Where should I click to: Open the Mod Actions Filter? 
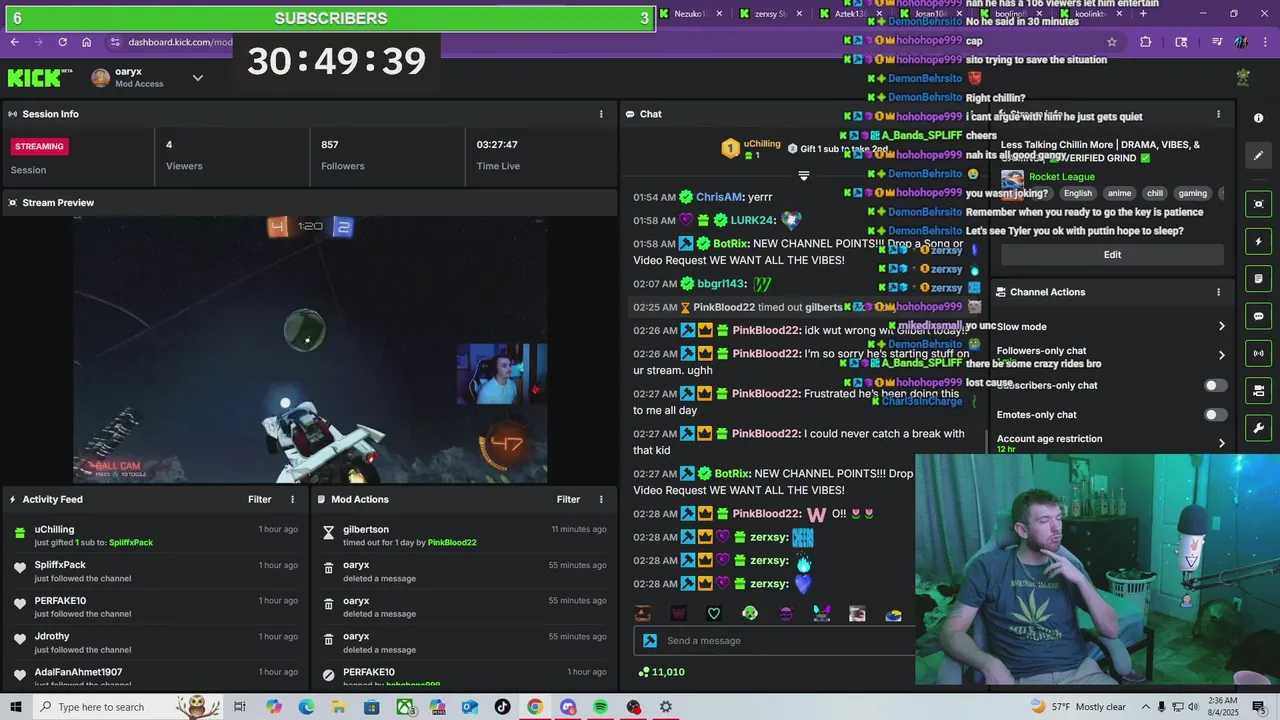pyautogui.click(x=568, y=499)
